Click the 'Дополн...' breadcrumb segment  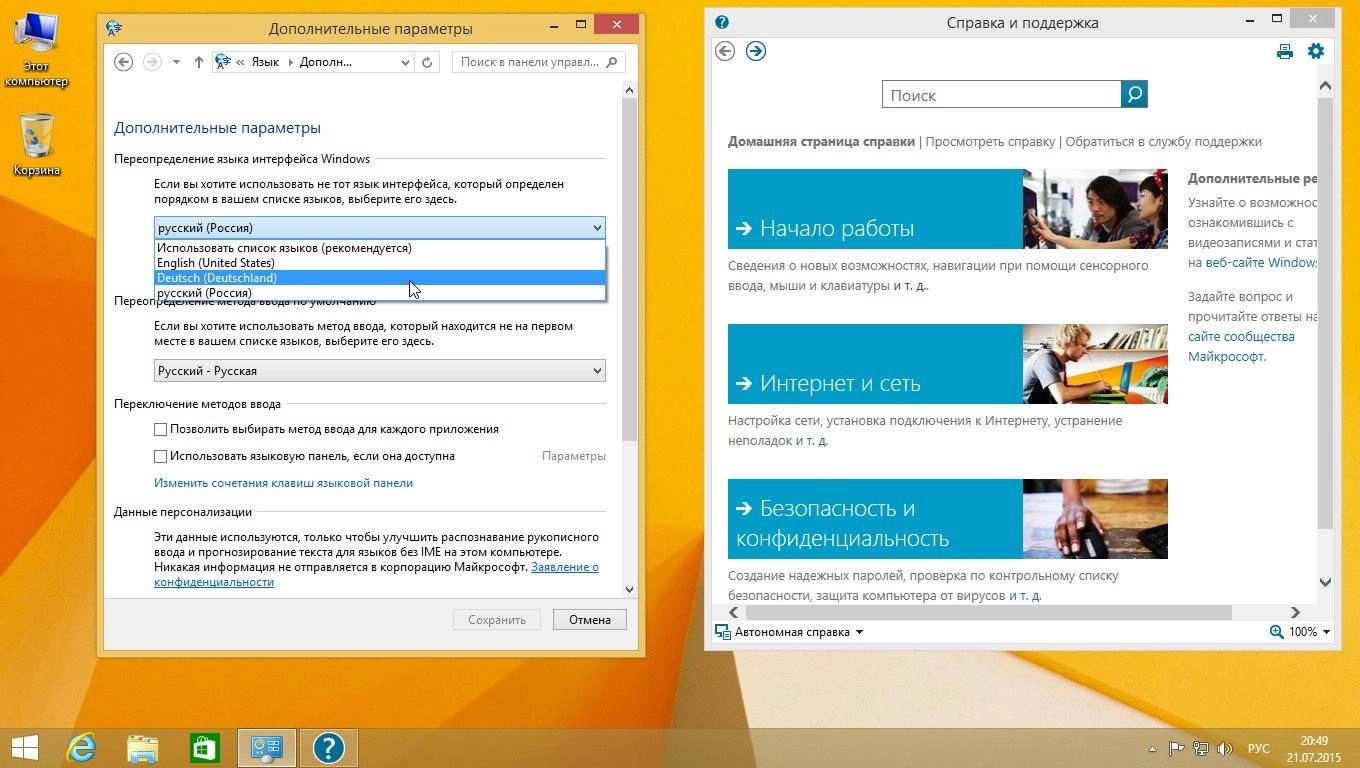[x=326, y=62]
